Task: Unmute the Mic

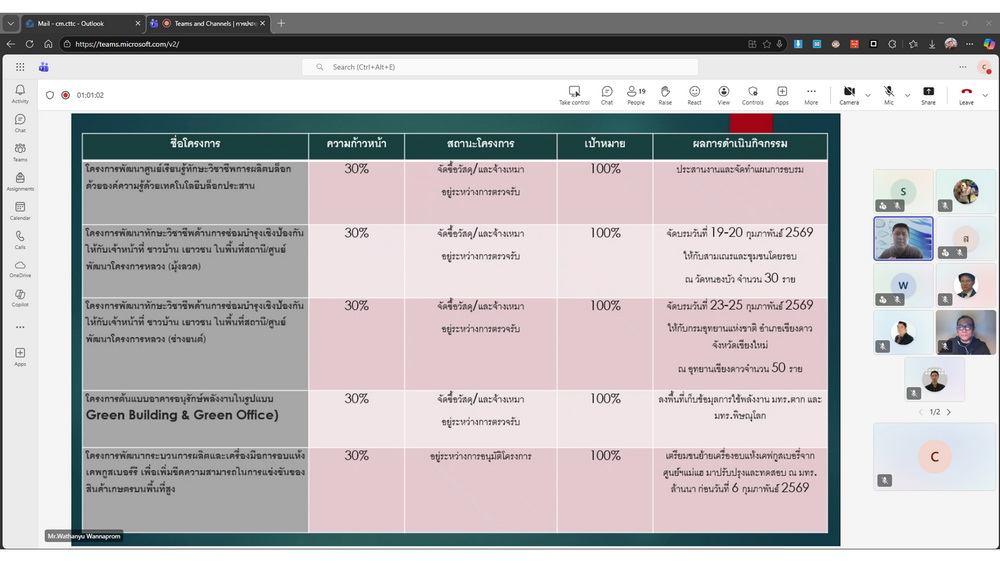Action: click(x=889, y=95)
